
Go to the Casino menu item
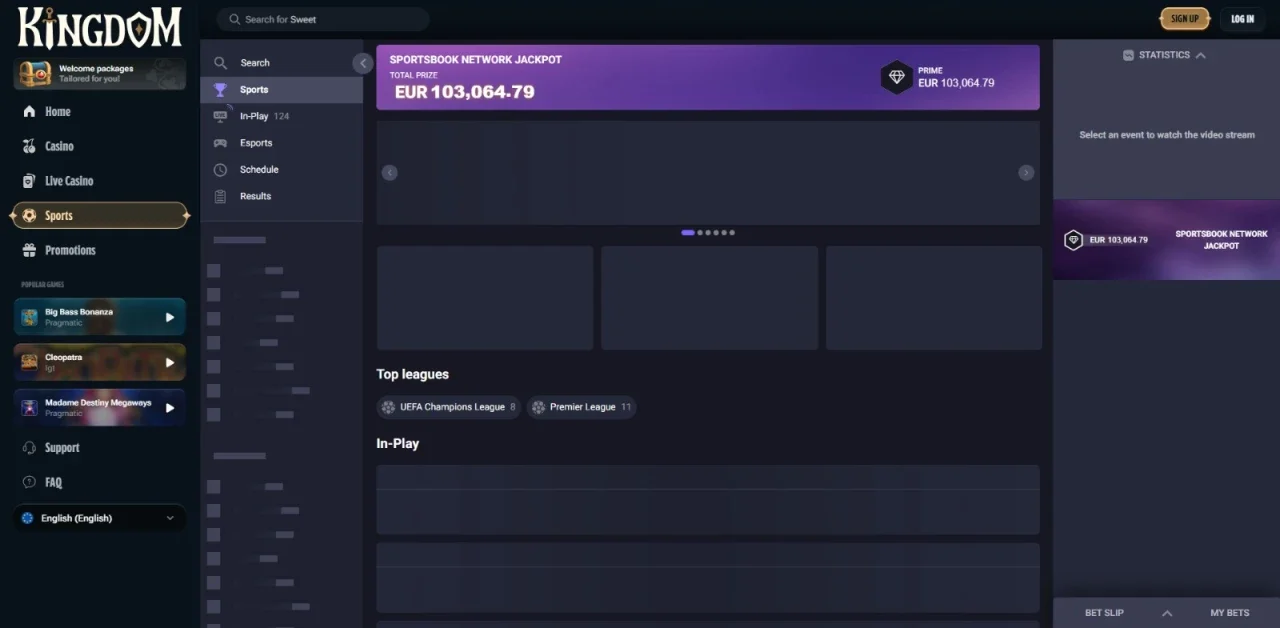coord(59,146)
